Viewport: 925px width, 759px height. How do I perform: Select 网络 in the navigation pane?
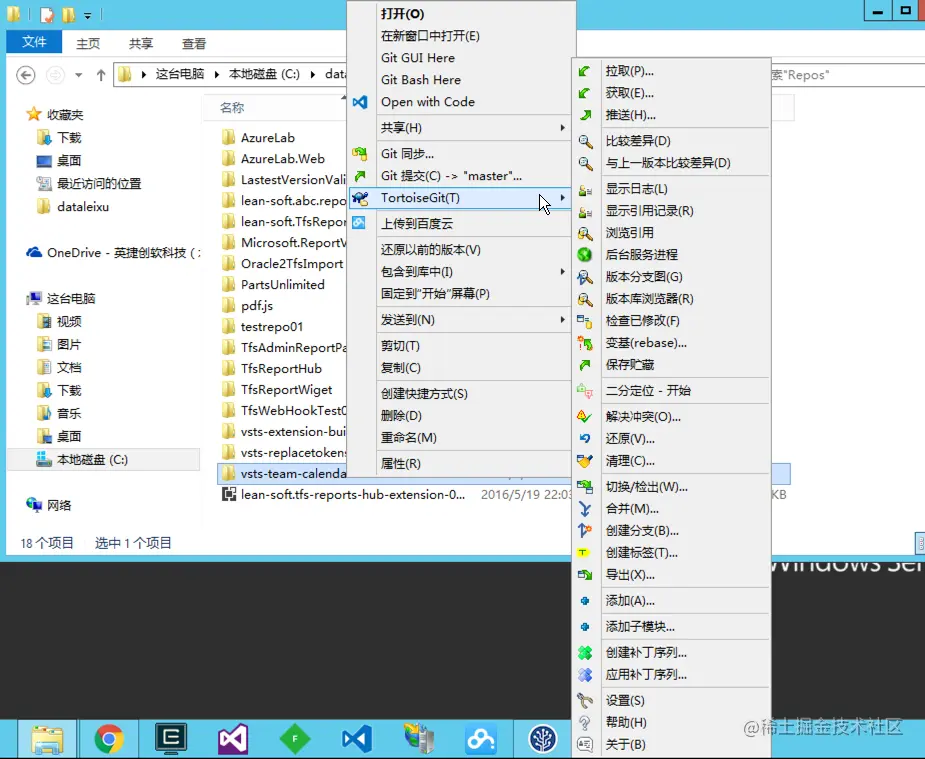[x=49, y=505]
